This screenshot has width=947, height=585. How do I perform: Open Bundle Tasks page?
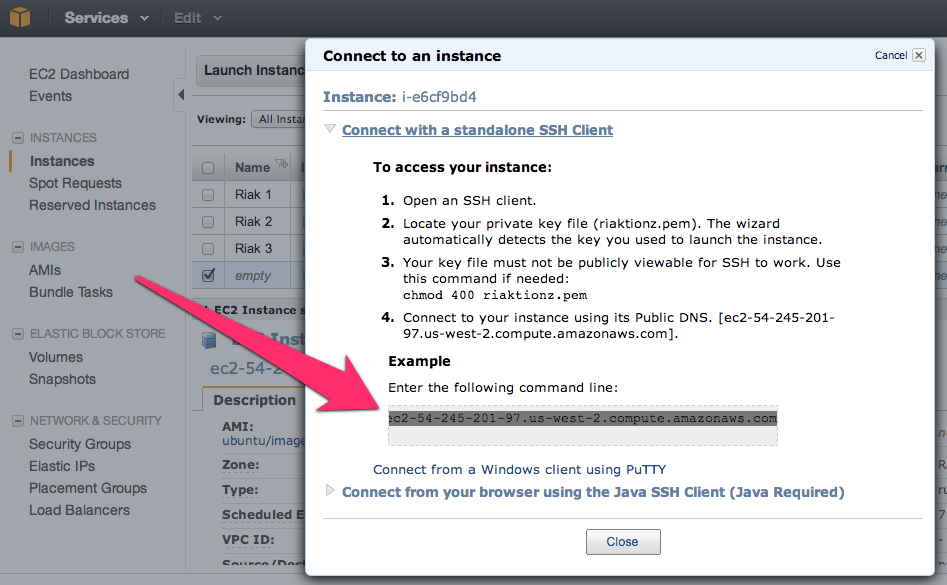71,292
